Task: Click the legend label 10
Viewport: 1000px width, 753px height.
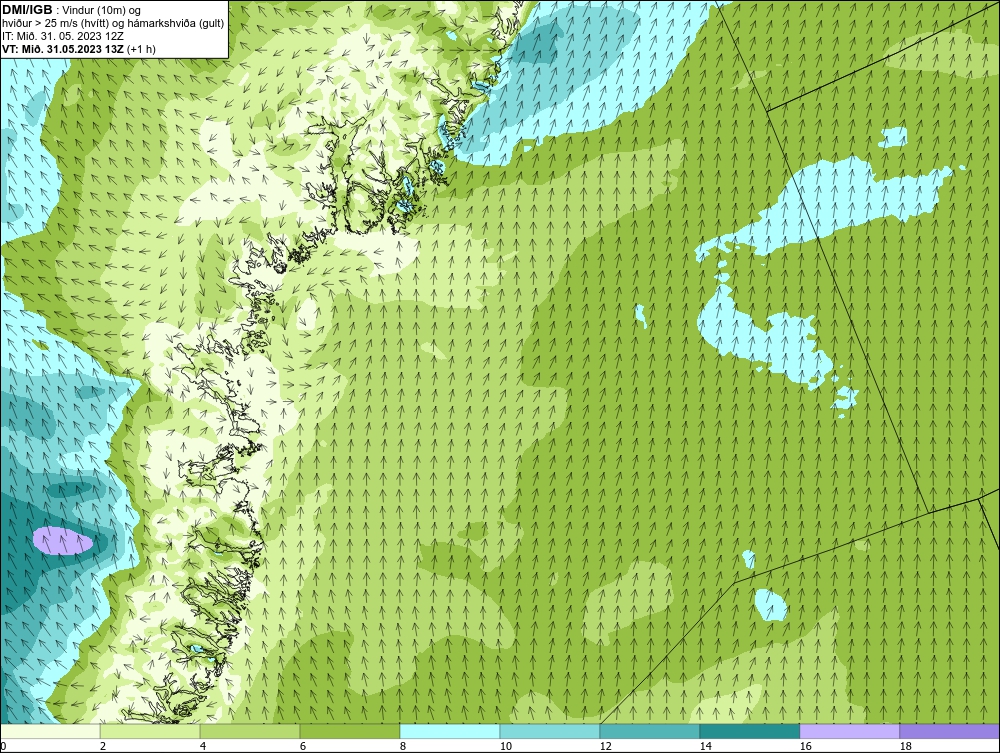Action: pos(506,746)
